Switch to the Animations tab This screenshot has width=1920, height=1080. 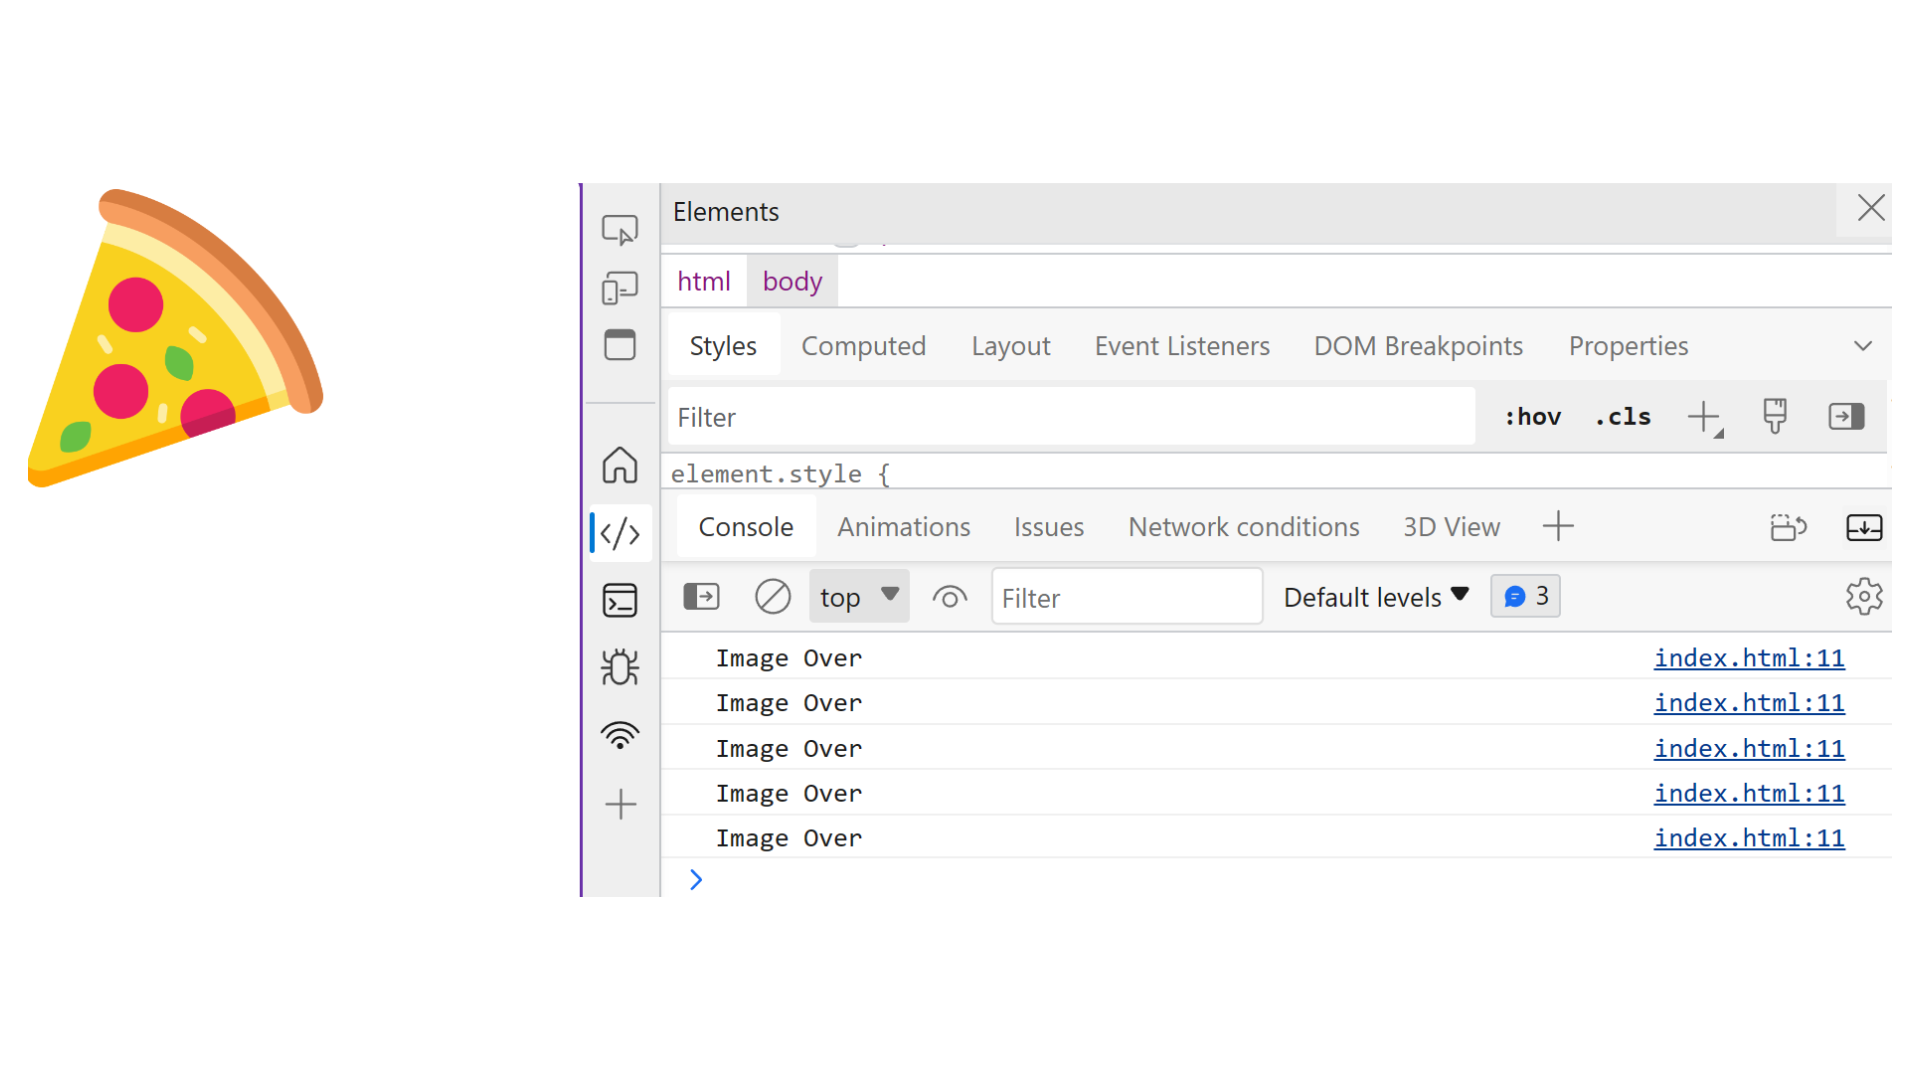[x=903, y=527]
